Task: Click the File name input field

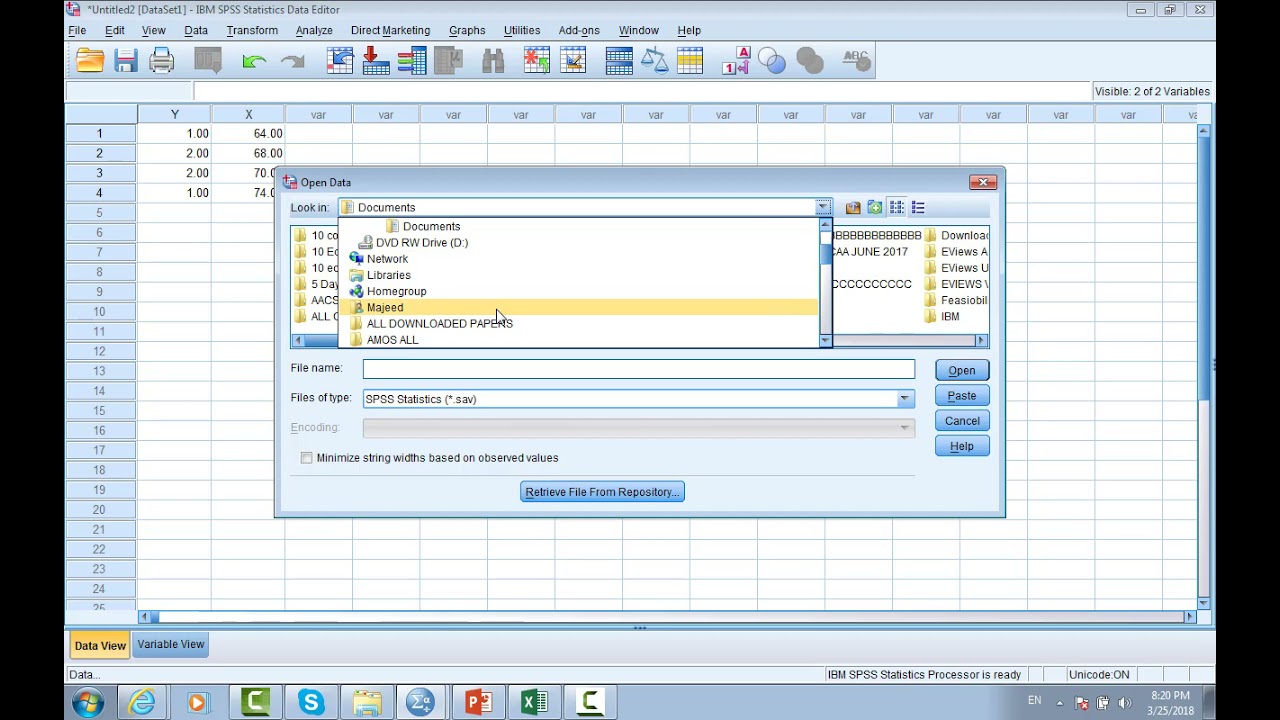Action: tap(638, 369)
